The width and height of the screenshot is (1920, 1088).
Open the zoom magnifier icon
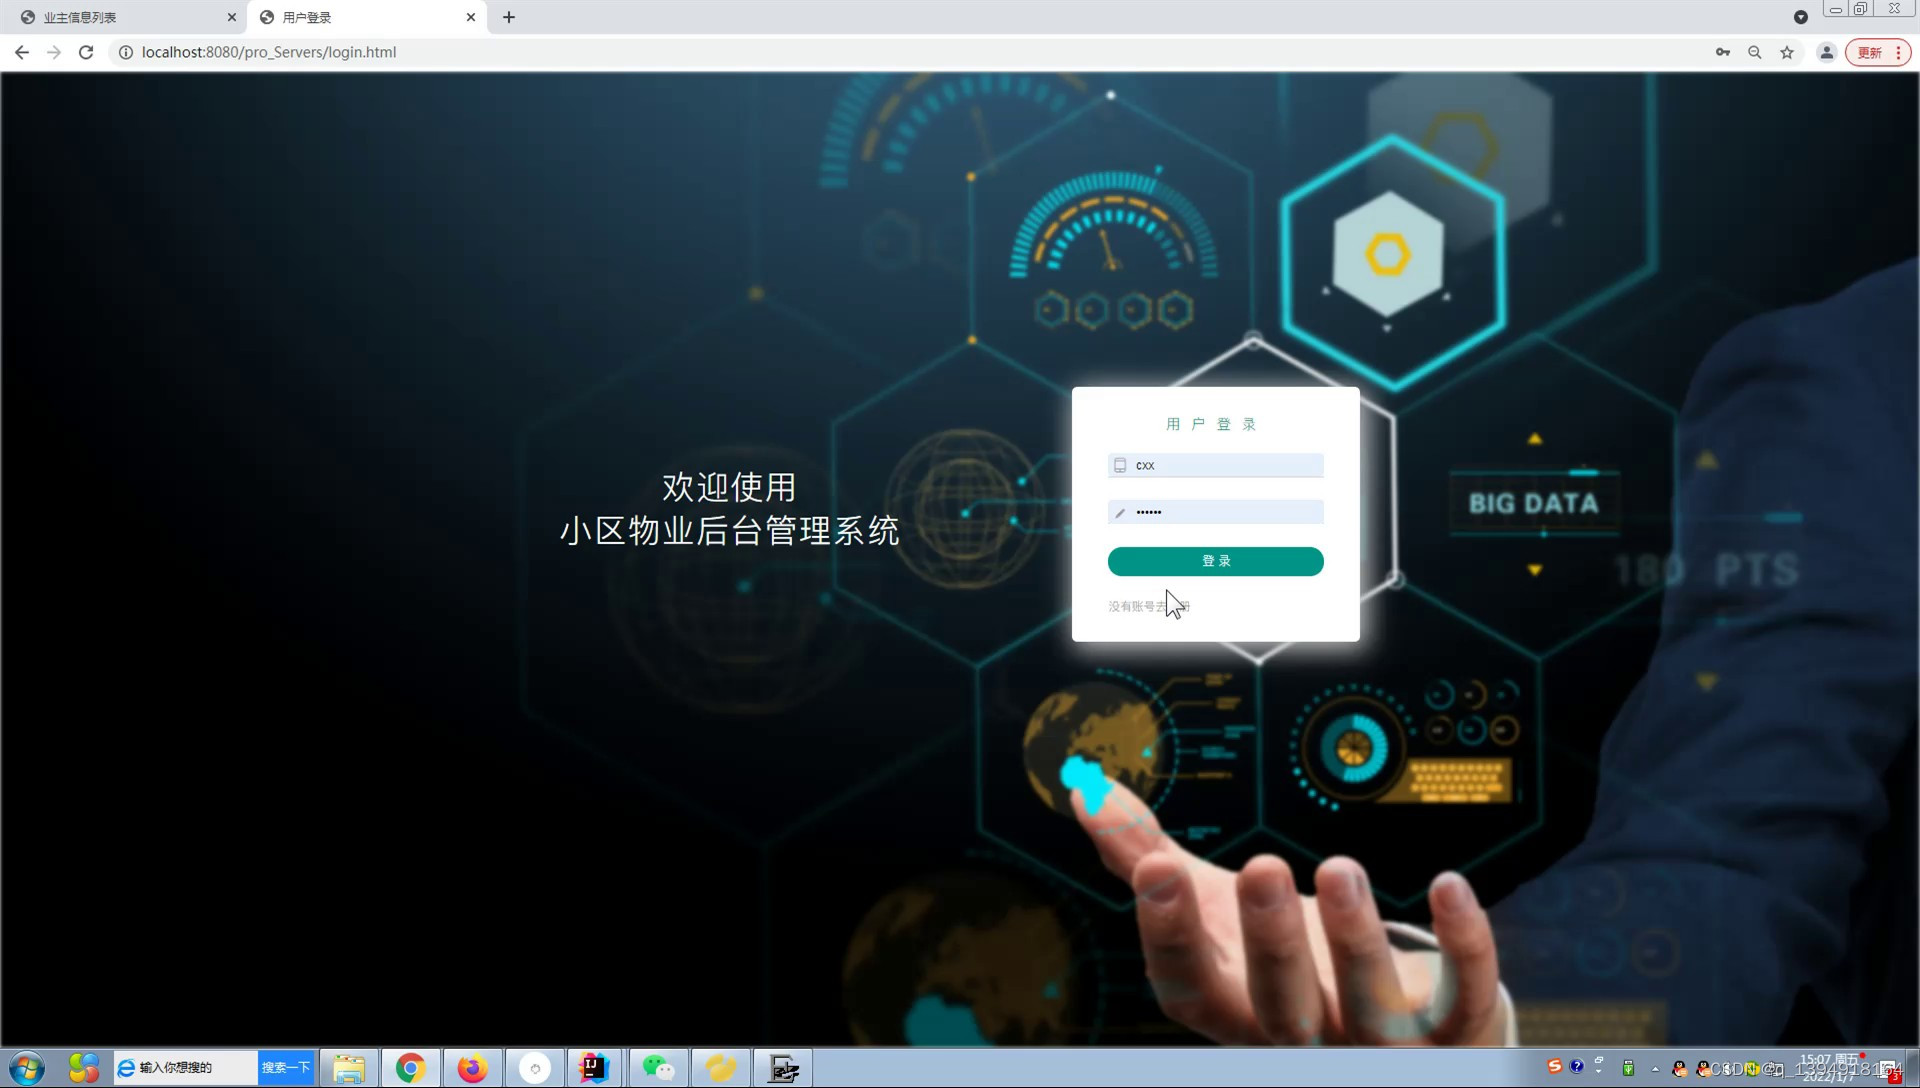1755,52
